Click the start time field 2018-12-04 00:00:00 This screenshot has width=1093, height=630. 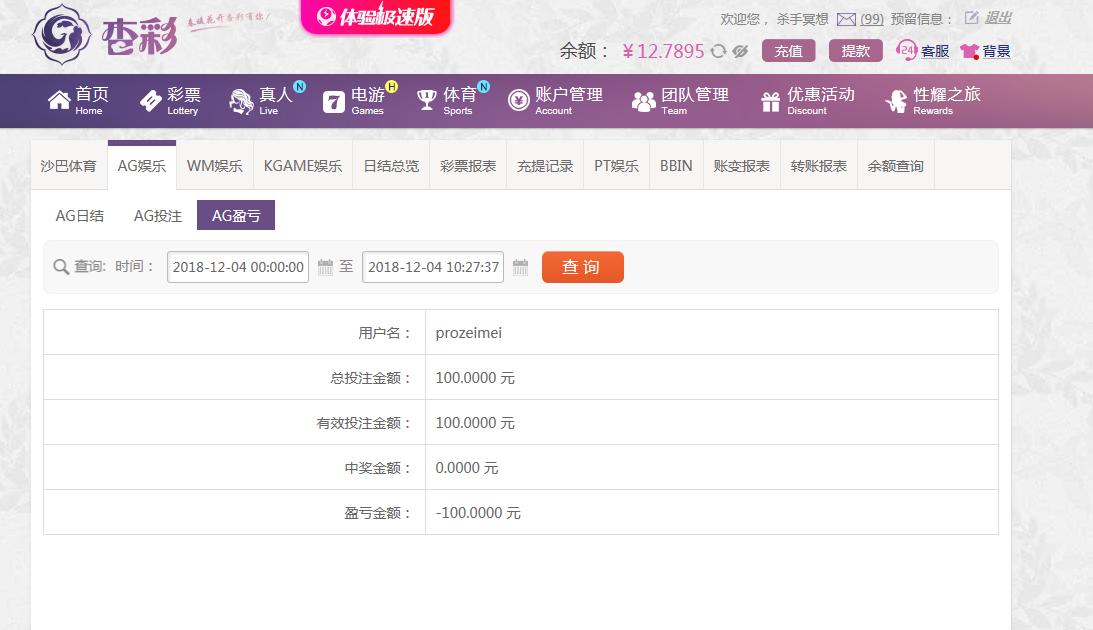click(238, 267)
